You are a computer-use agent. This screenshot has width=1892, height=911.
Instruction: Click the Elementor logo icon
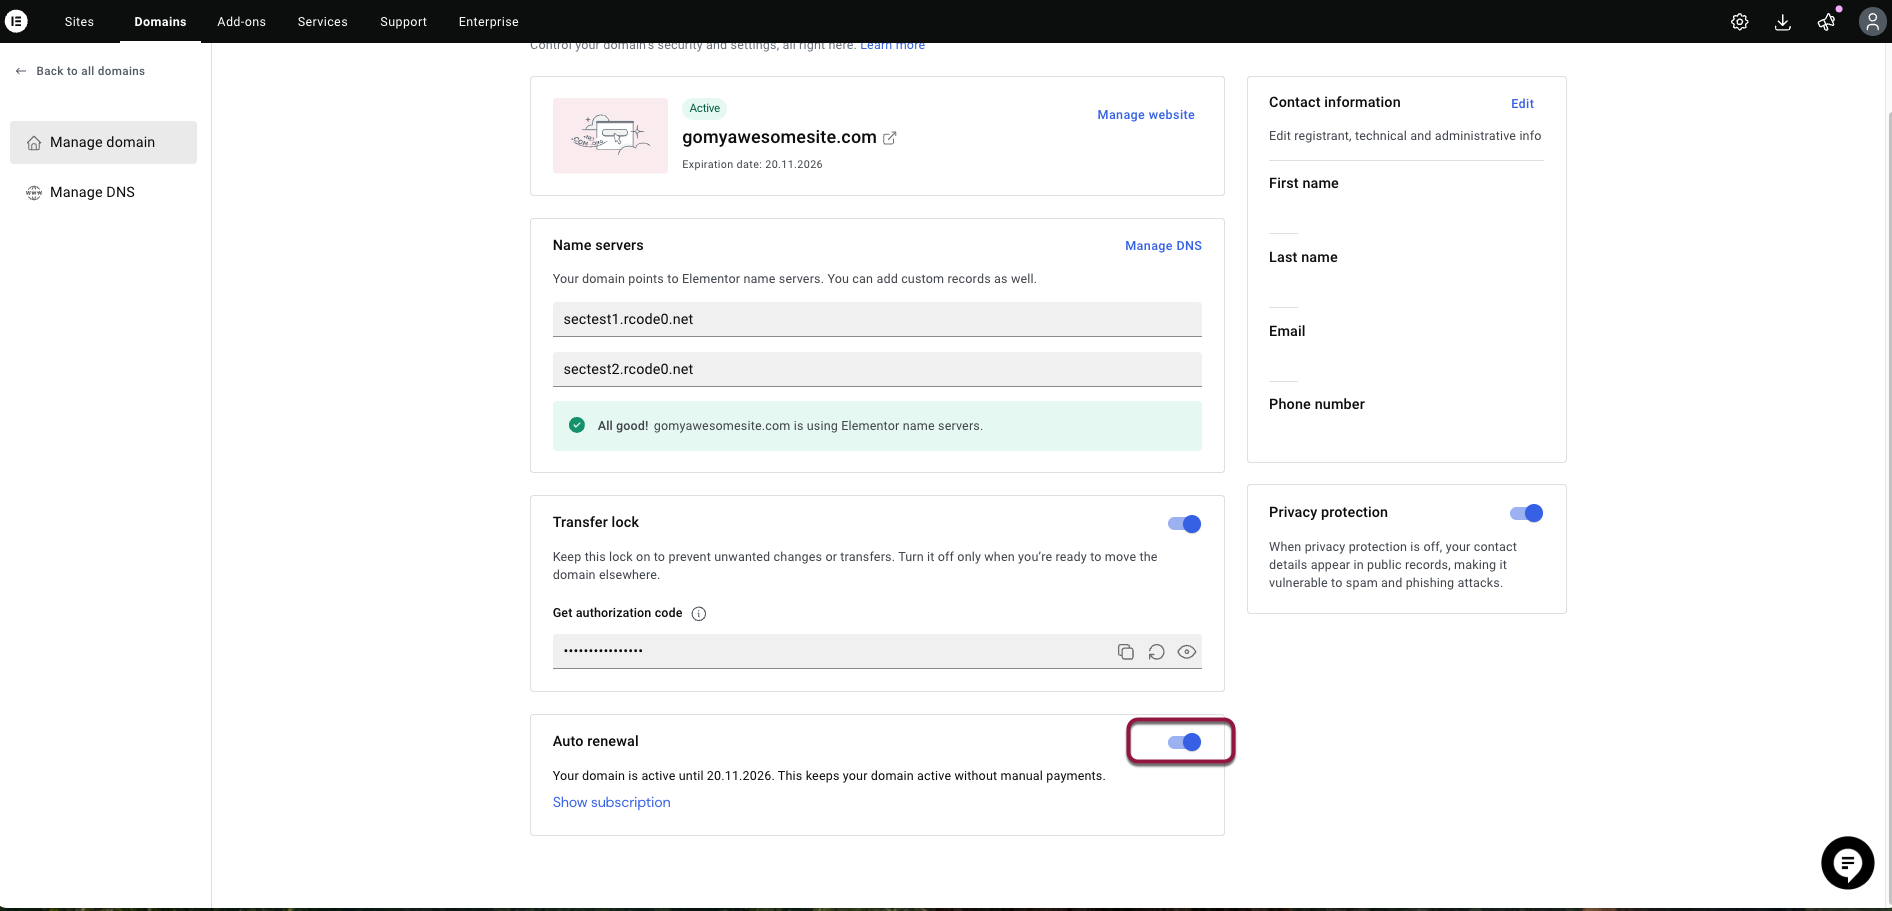coord(17,21)
